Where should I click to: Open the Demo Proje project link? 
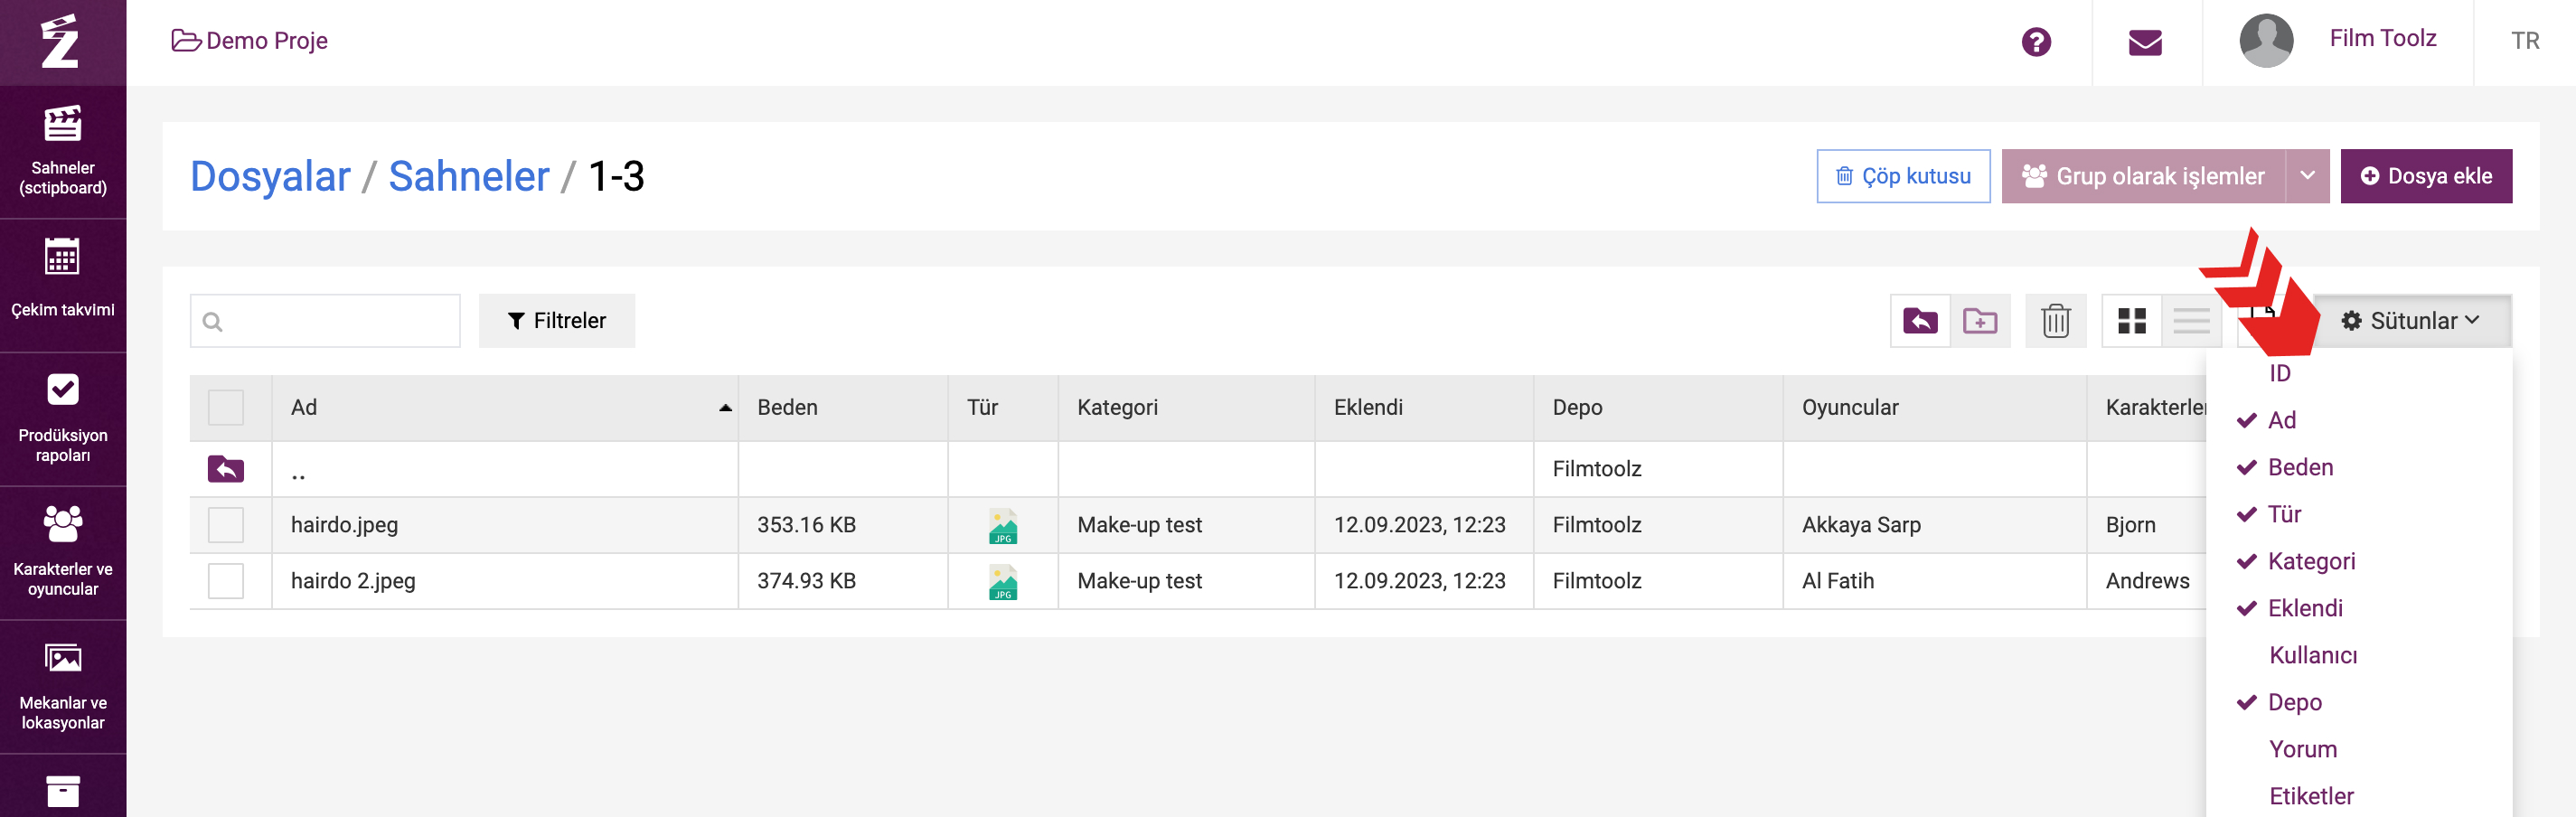tap(250, 41)
